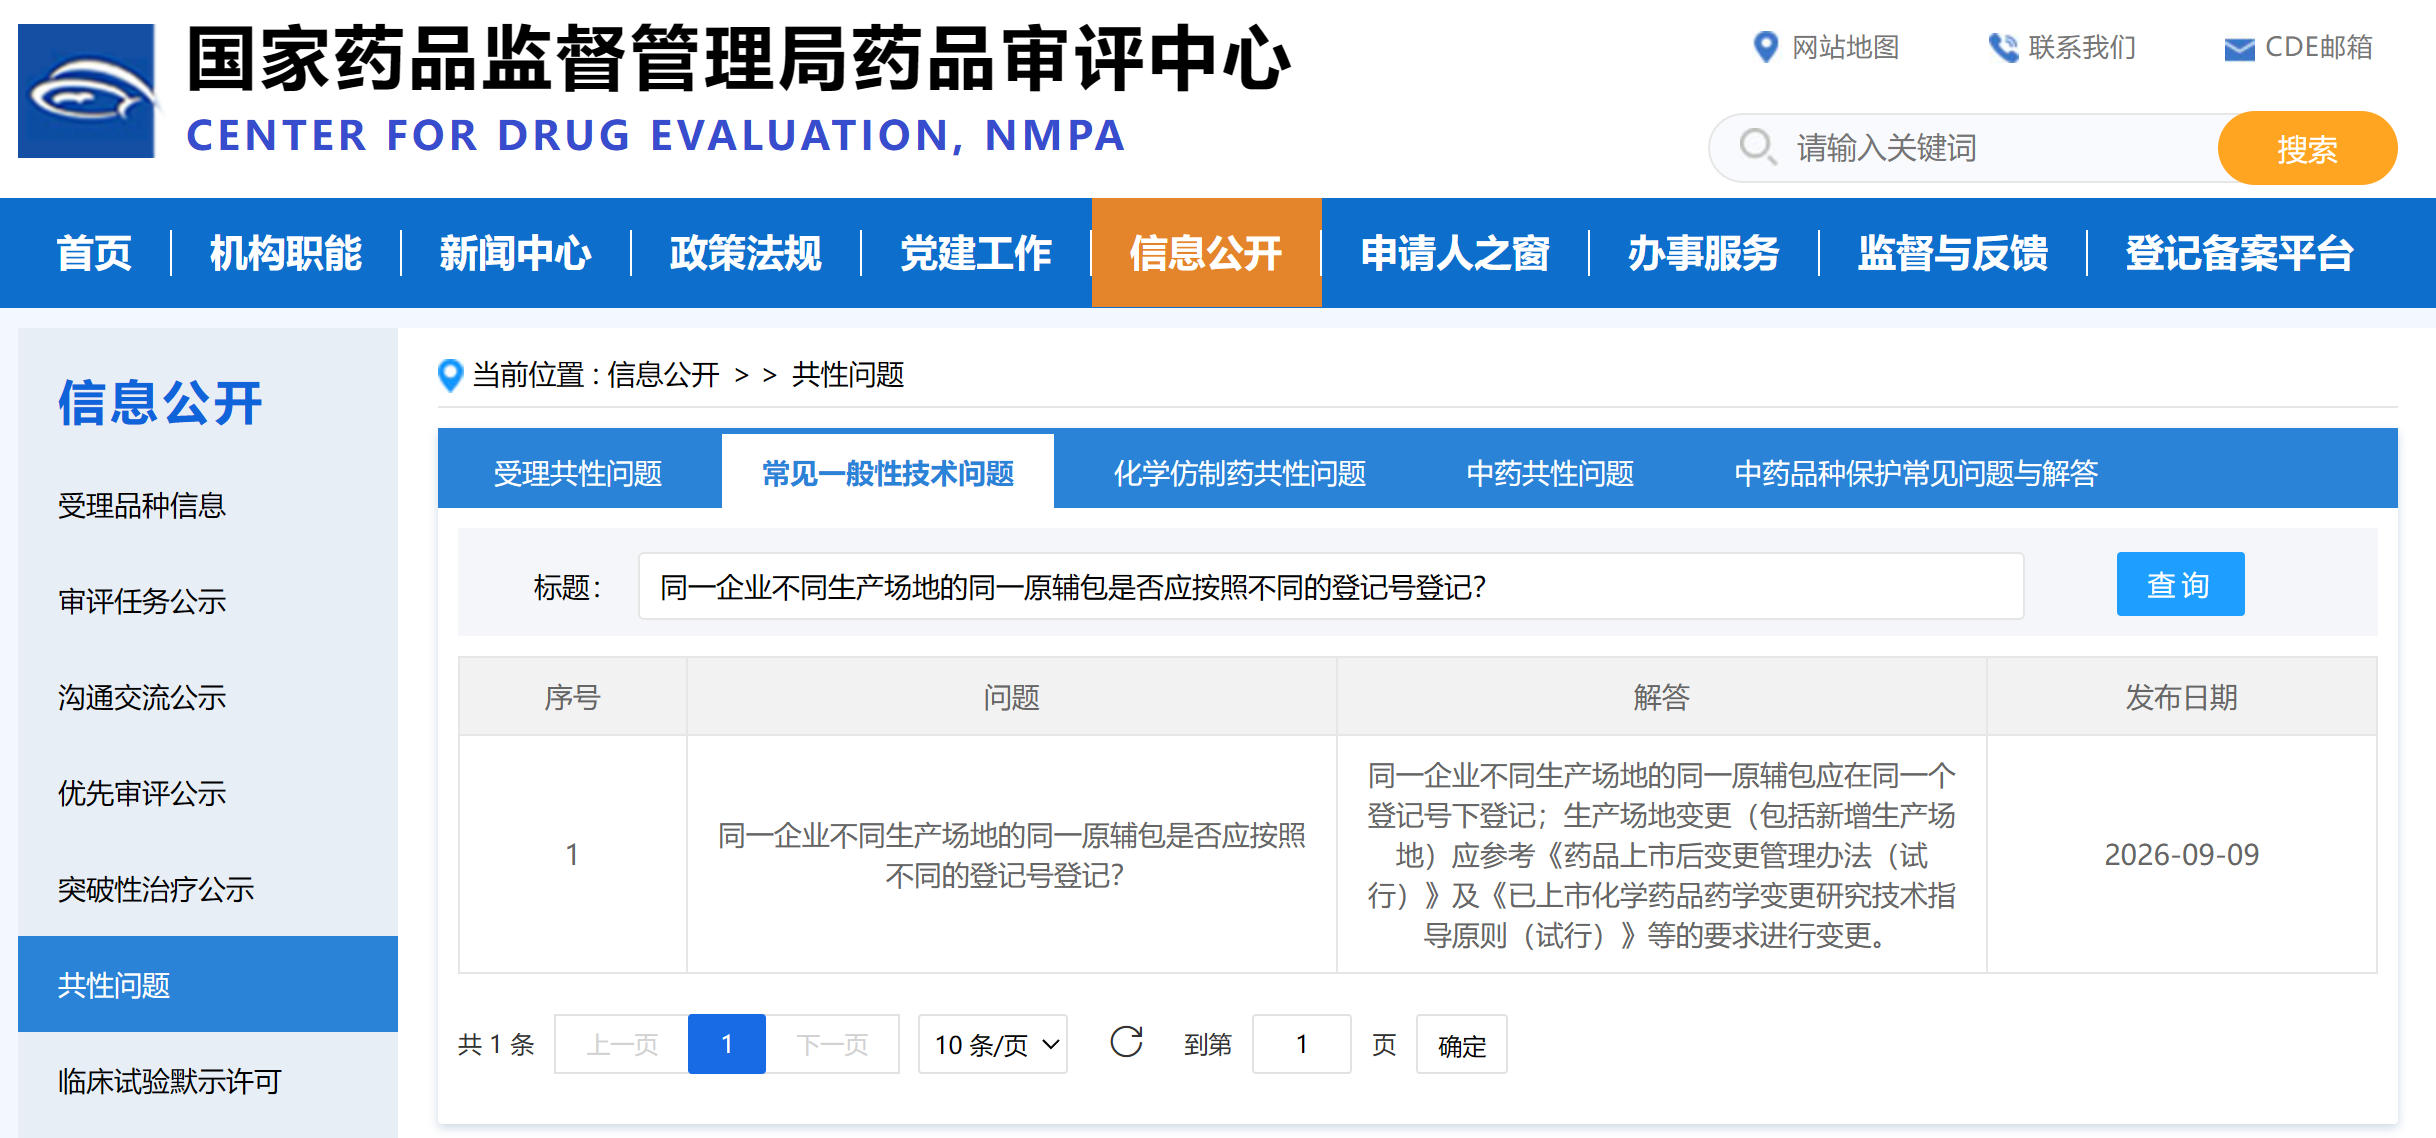
Task: Click the 确定 pagination button
Action: pos(1461,1044)
